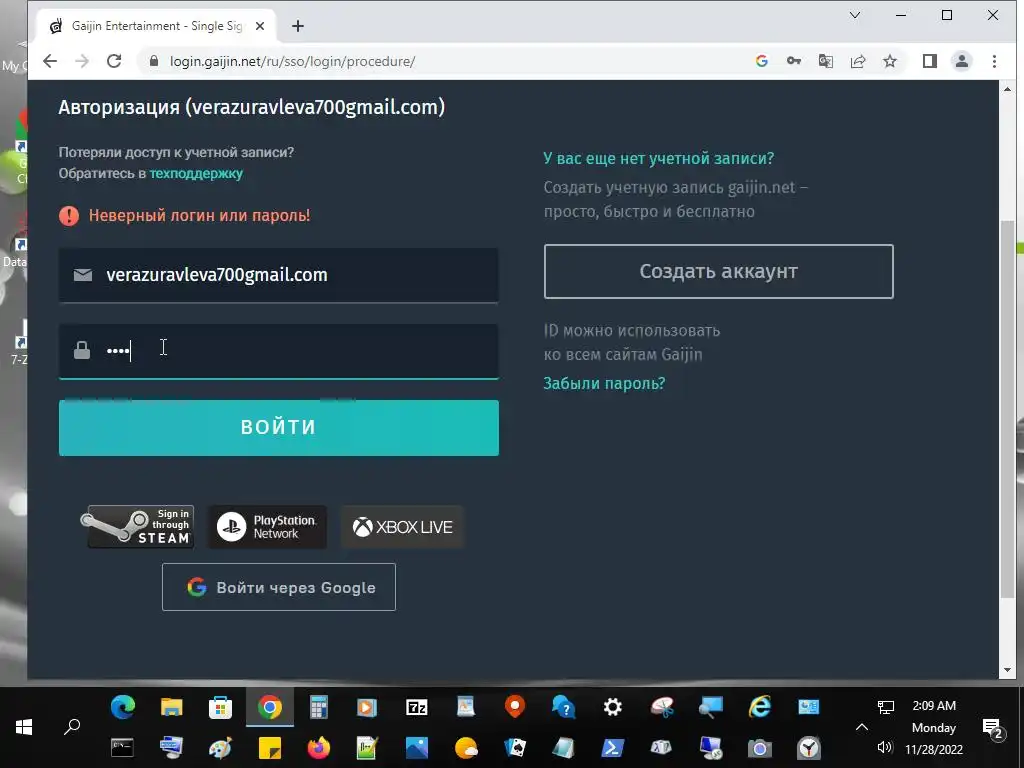Open the saved passwords key icon
Screen dimensions: 1024x768
[x=793, y=61]
